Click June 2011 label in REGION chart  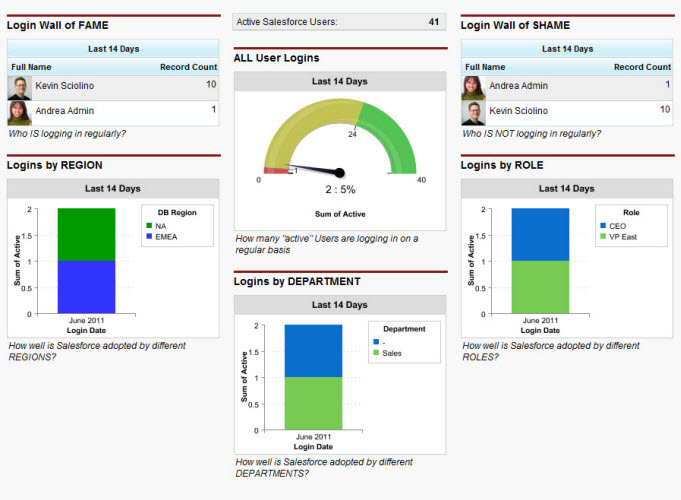86,321
